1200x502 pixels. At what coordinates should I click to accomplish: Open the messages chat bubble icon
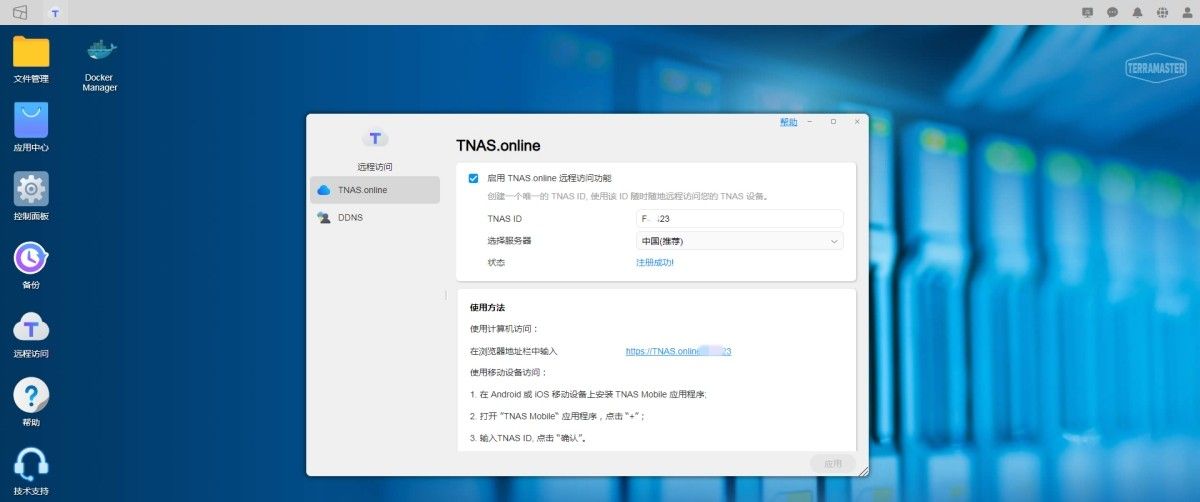(x=1112, y=13)
